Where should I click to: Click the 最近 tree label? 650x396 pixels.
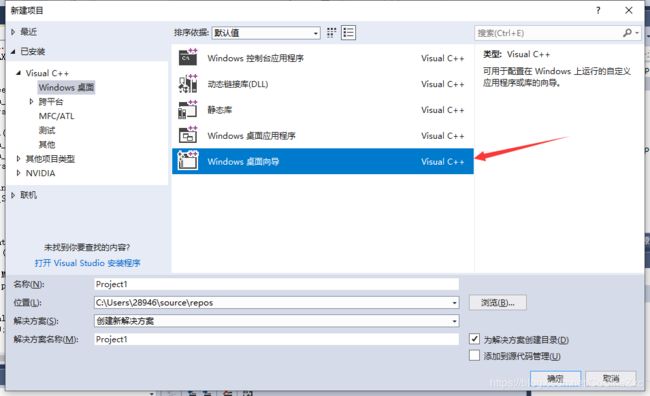pyautogui.click(x=29, y=32)
